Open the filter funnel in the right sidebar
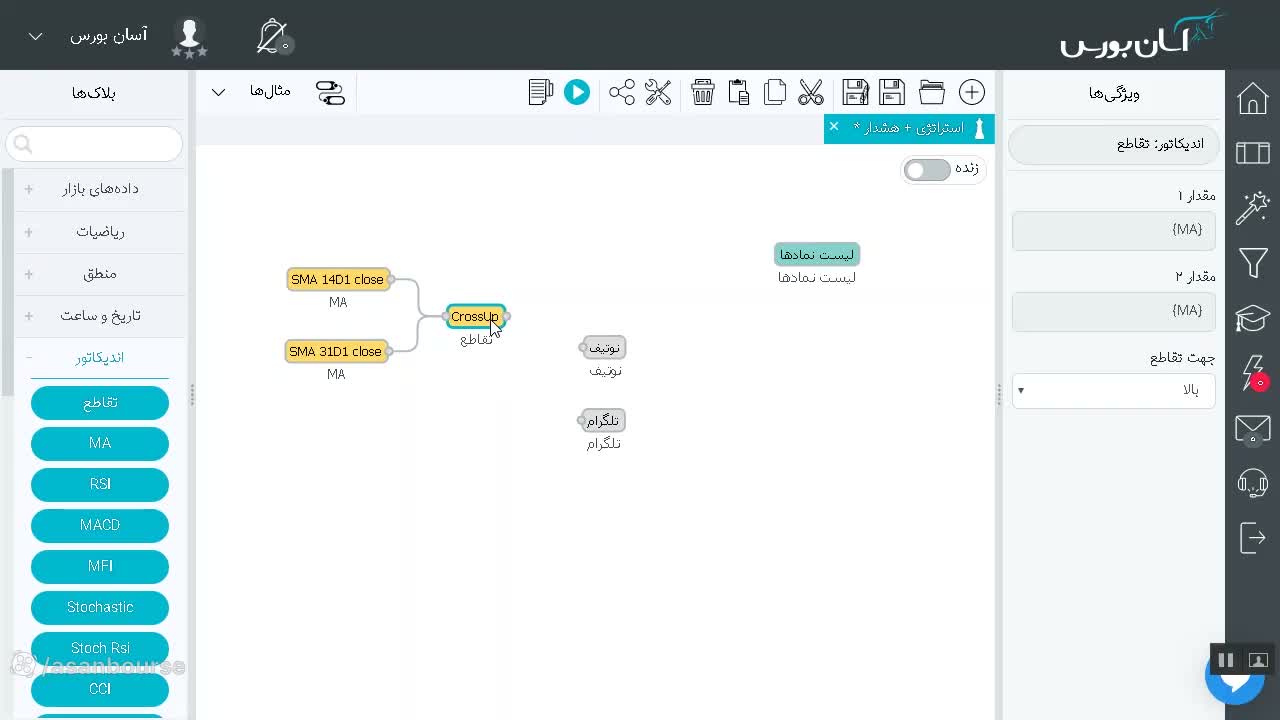 1253,263
